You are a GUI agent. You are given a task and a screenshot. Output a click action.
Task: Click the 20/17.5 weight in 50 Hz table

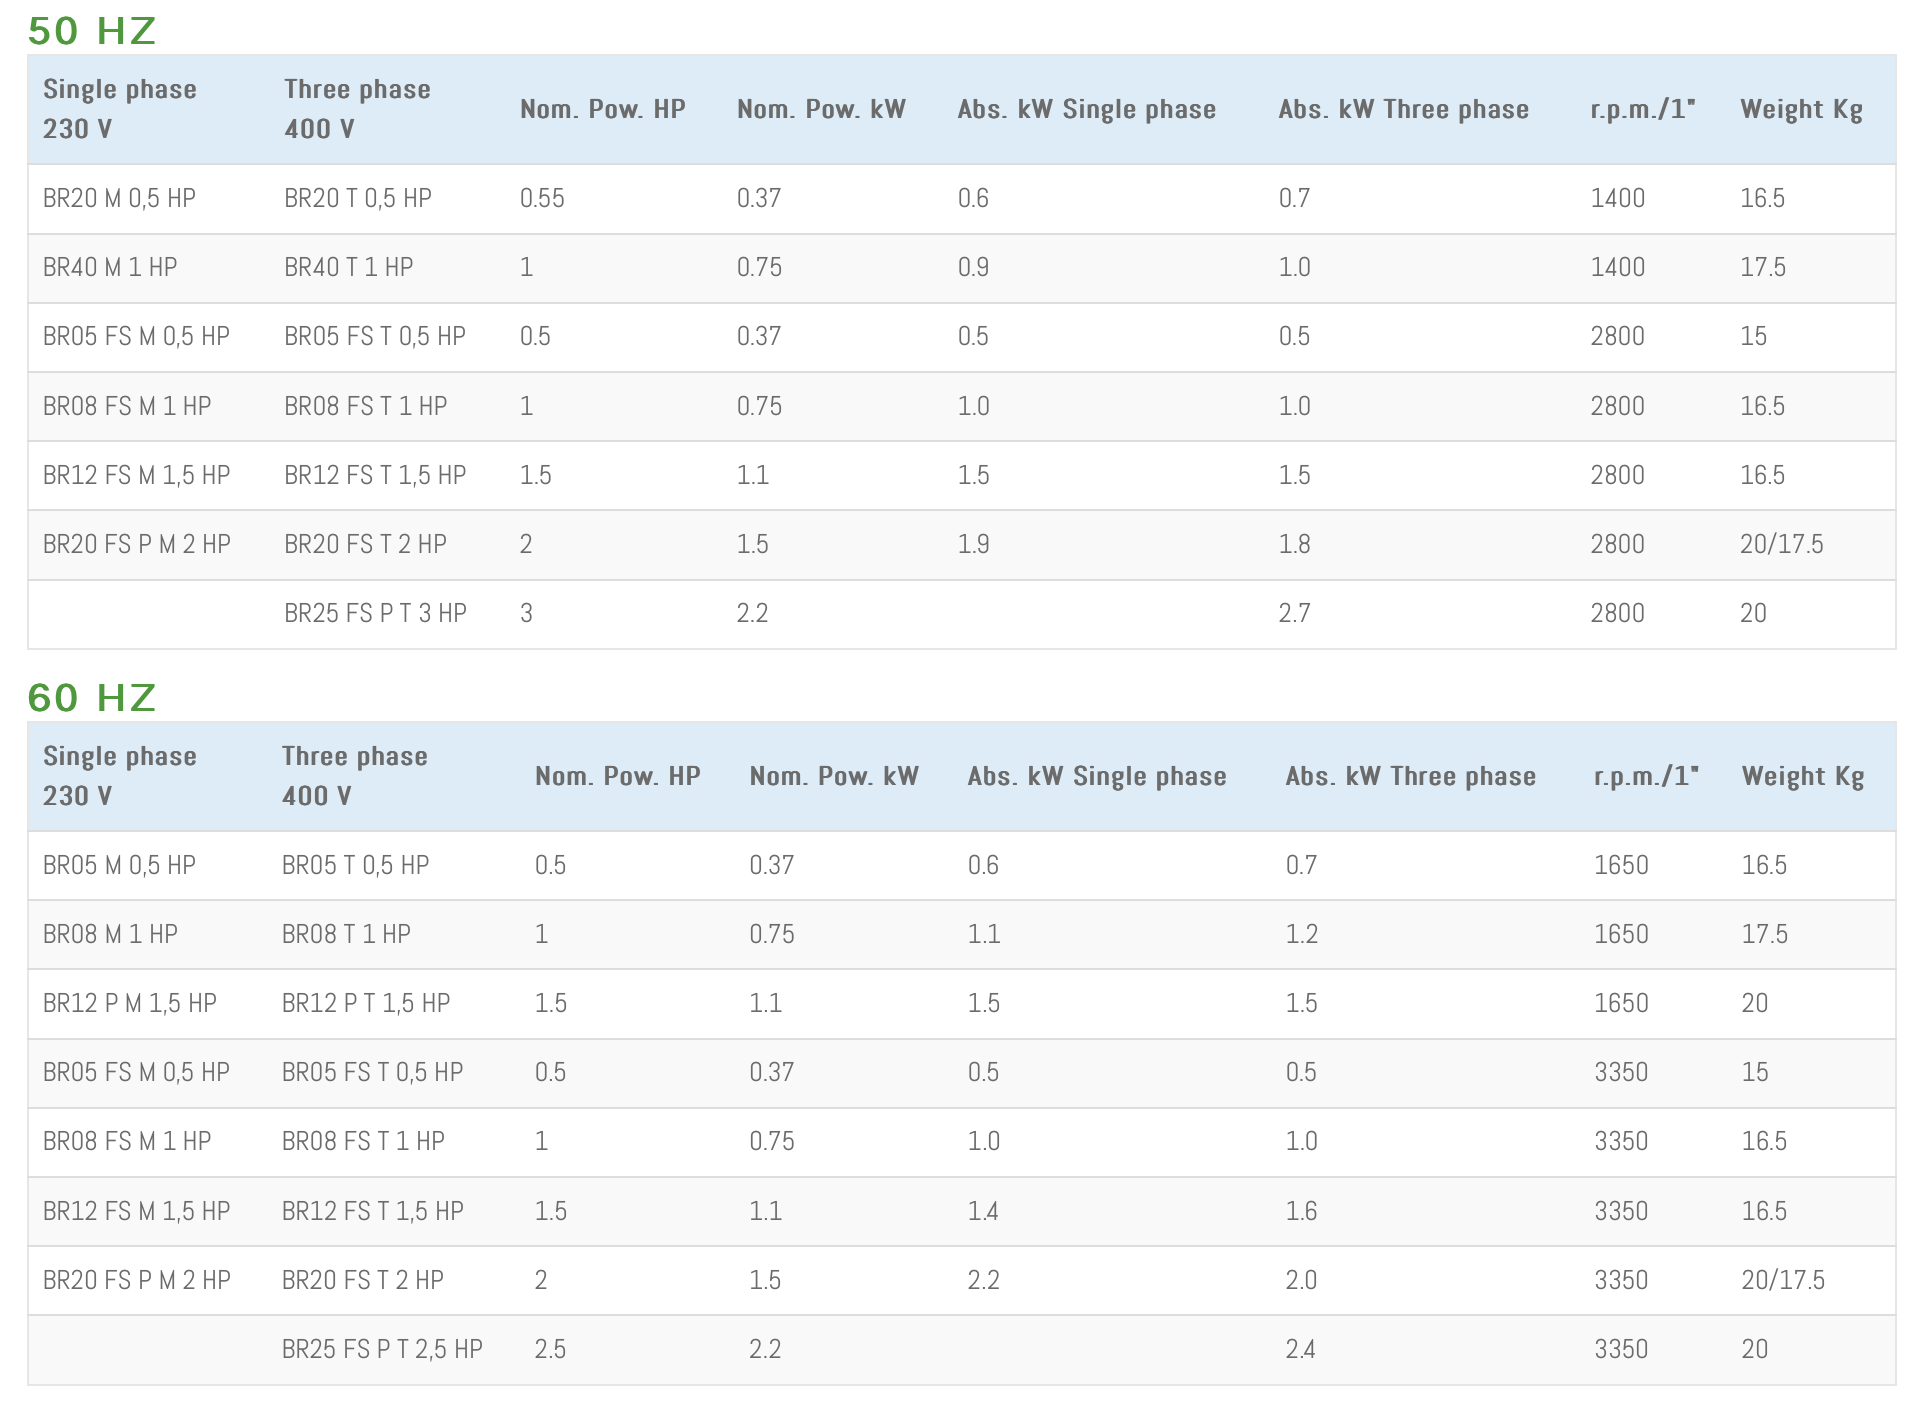[x=1781, y=544]
